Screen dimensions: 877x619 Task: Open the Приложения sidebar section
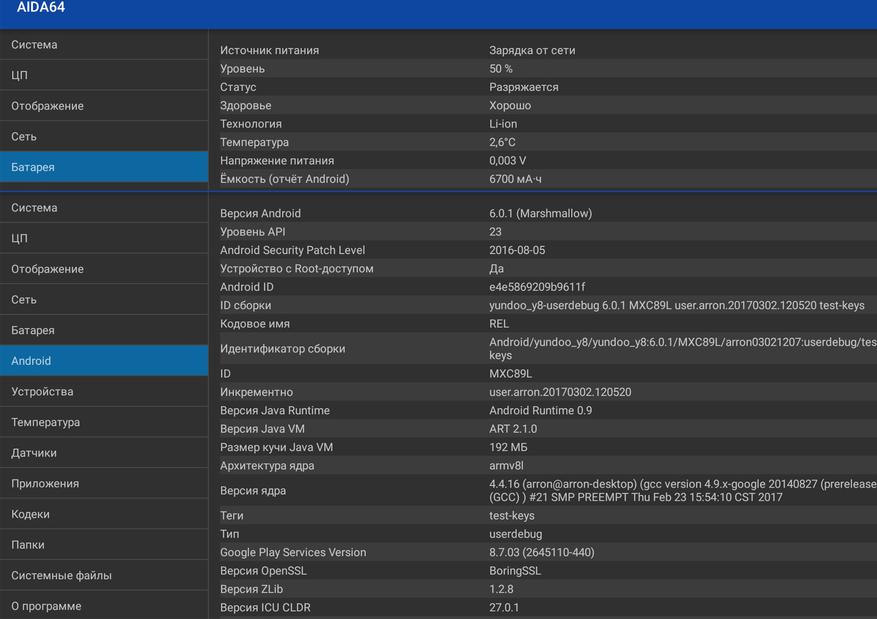(x=104, y=484)
